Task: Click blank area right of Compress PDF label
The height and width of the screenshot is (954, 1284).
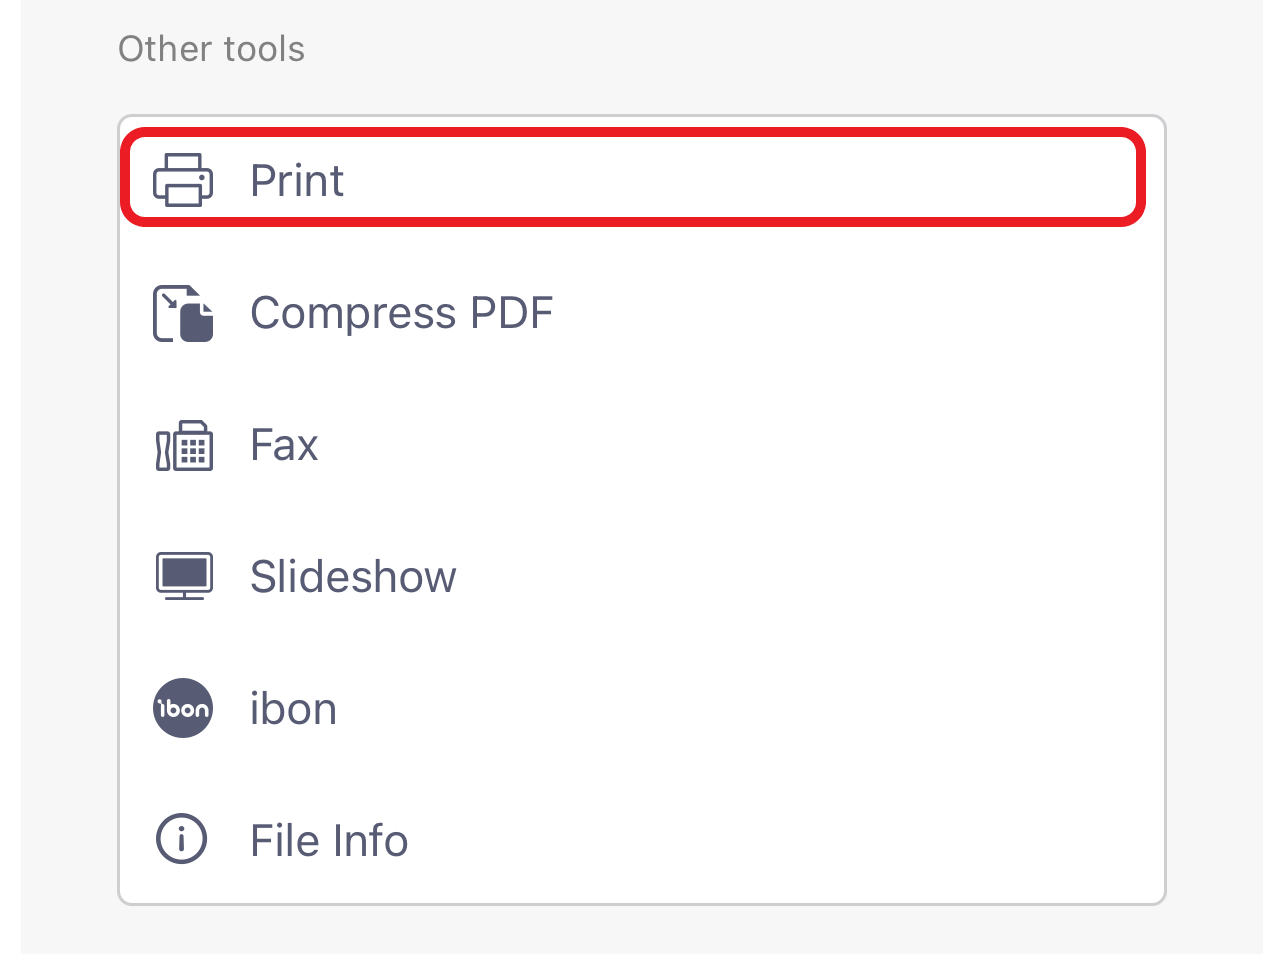Action: 850,313
